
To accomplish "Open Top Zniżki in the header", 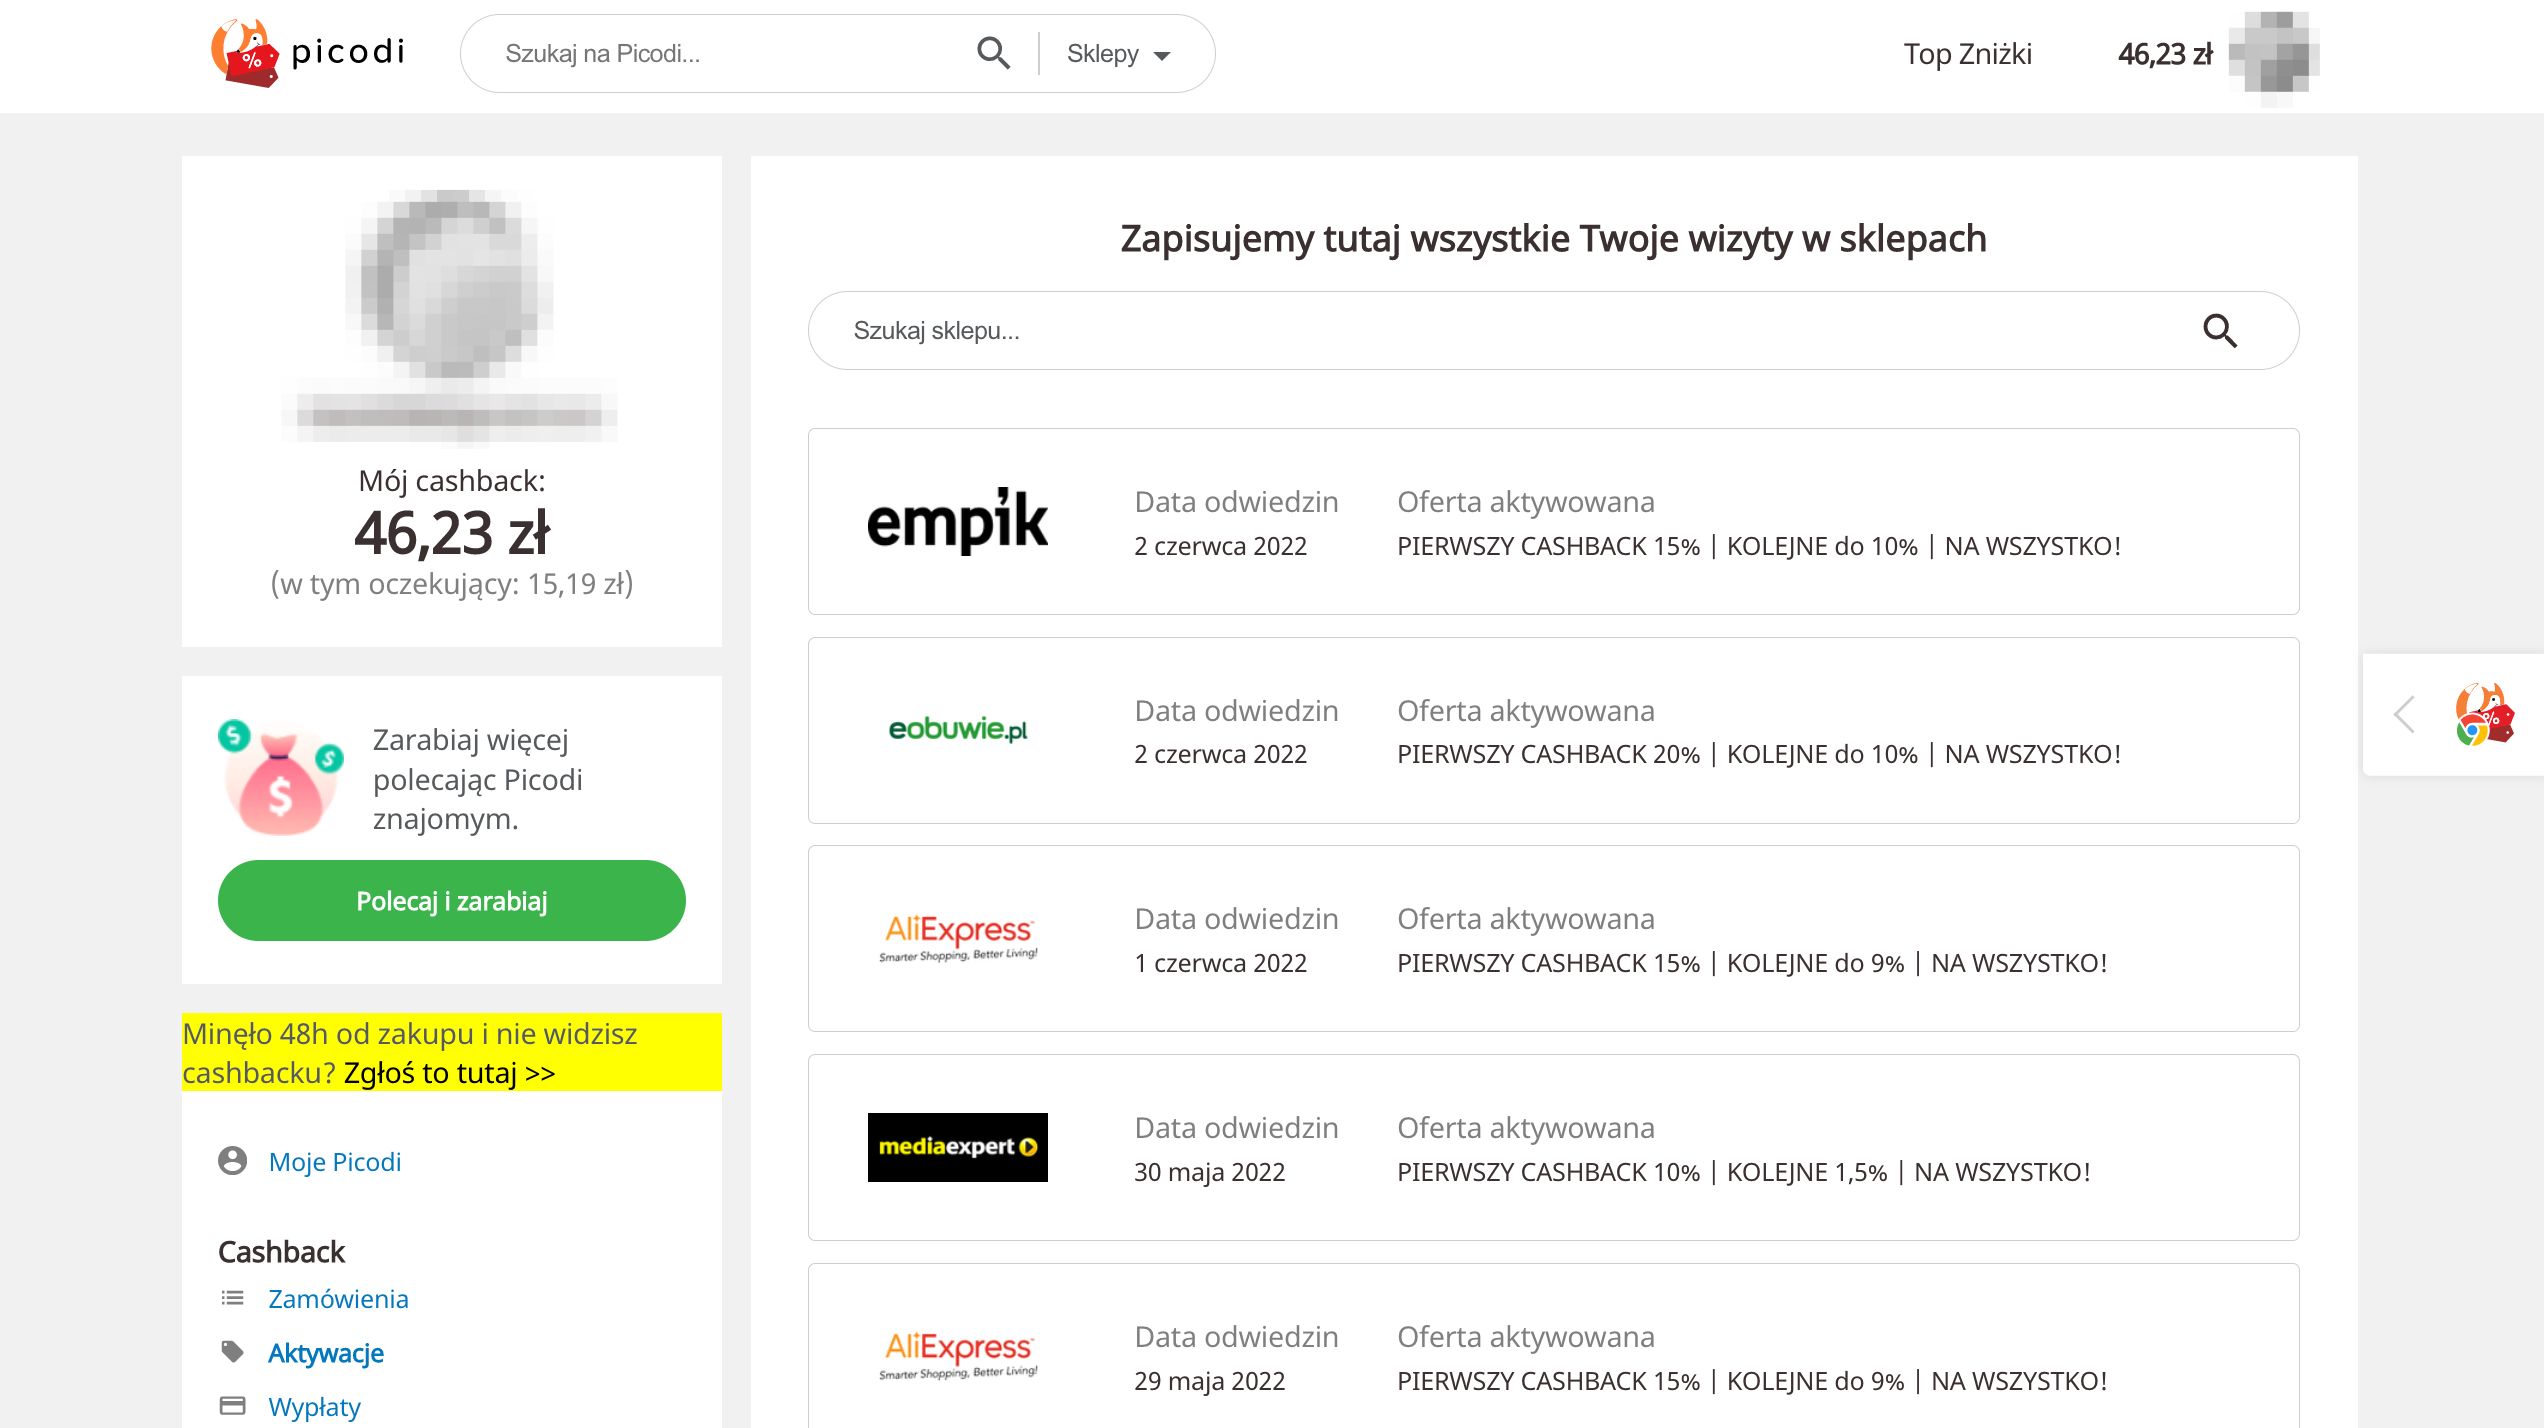I will pos(1967,54).
